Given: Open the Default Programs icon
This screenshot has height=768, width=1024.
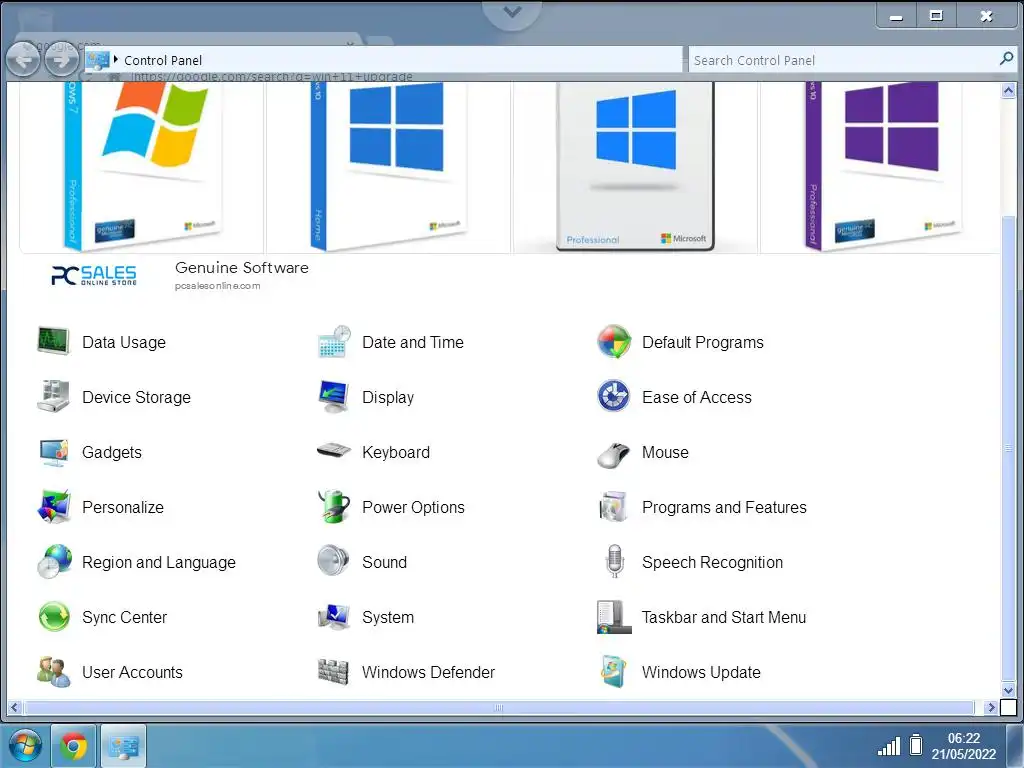Looking at the screenshot, I should (614, 342).
